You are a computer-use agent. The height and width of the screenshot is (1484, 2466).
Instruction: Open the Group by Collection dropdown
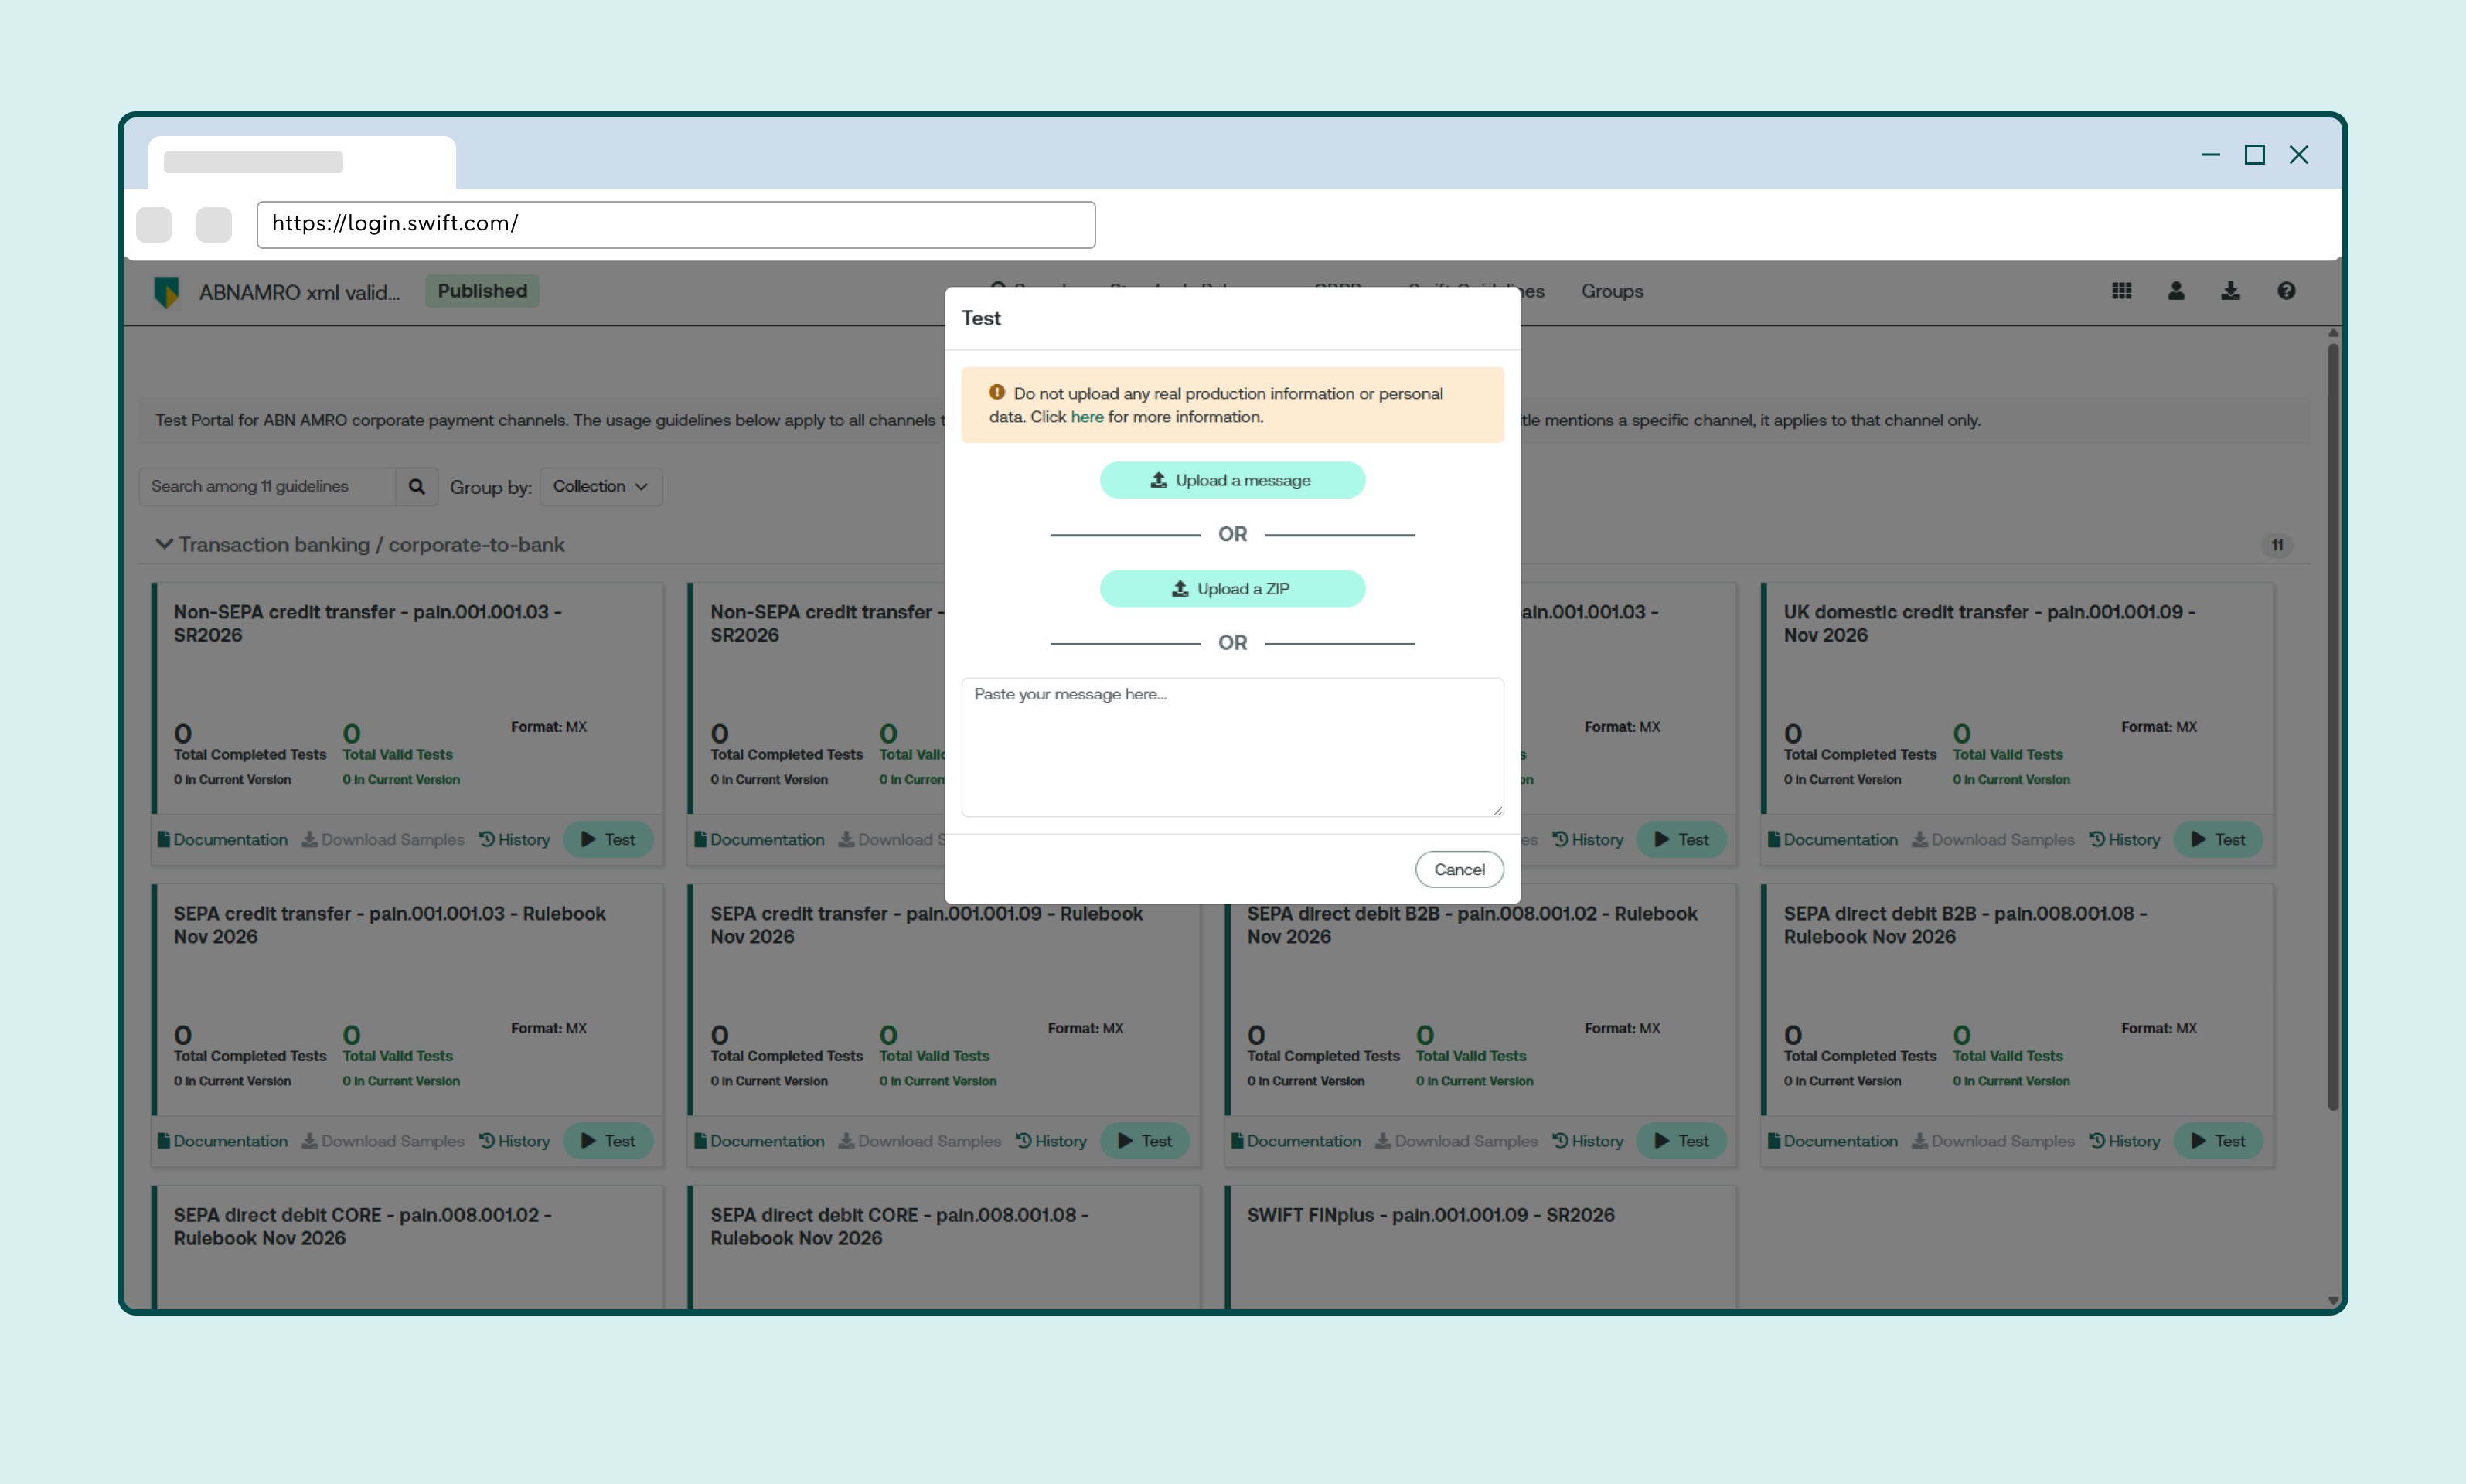tap(601, 487)
